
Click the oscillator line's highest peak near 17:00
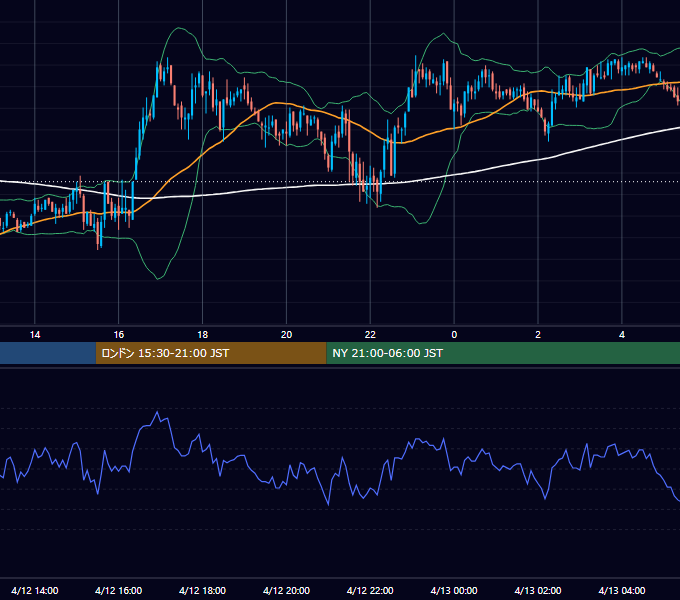tap(157, 412)
